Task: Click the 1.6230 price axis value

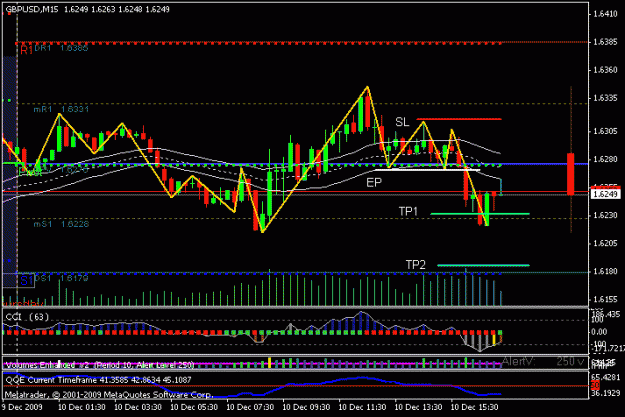Action: tap(605, 215)
